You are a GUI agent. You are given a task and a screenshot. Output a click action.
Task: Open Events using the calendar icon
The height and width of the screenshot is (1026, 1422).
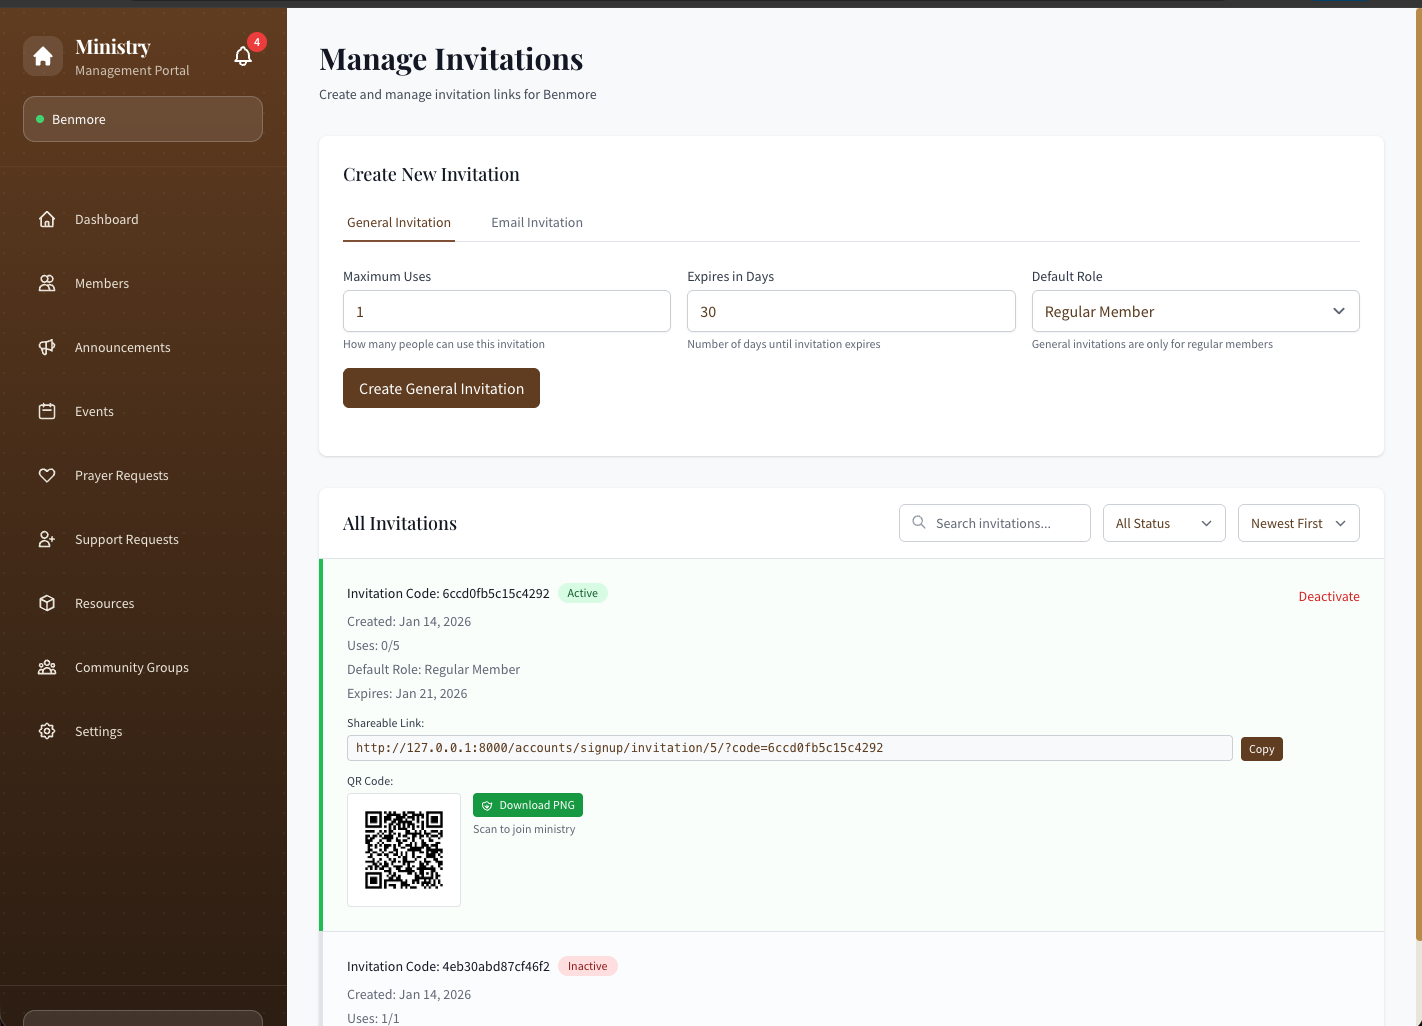coord(47,411)
